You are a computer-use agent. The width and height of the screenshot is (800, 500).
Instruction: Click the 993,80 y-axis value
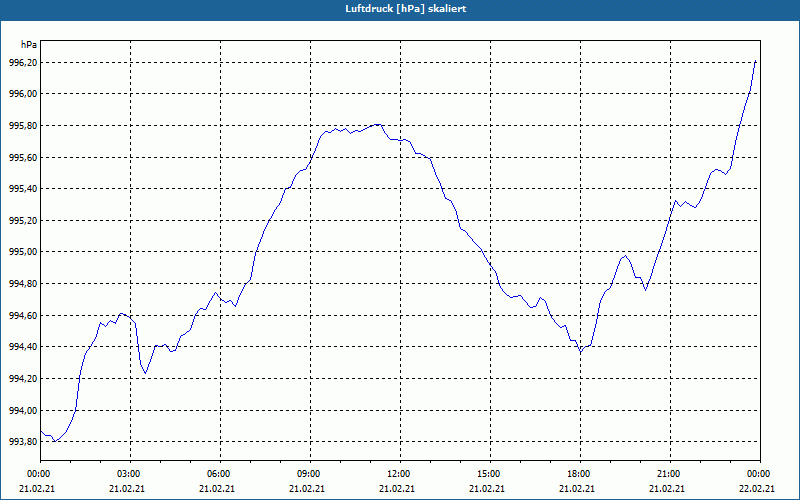click(x=23, y=442)
